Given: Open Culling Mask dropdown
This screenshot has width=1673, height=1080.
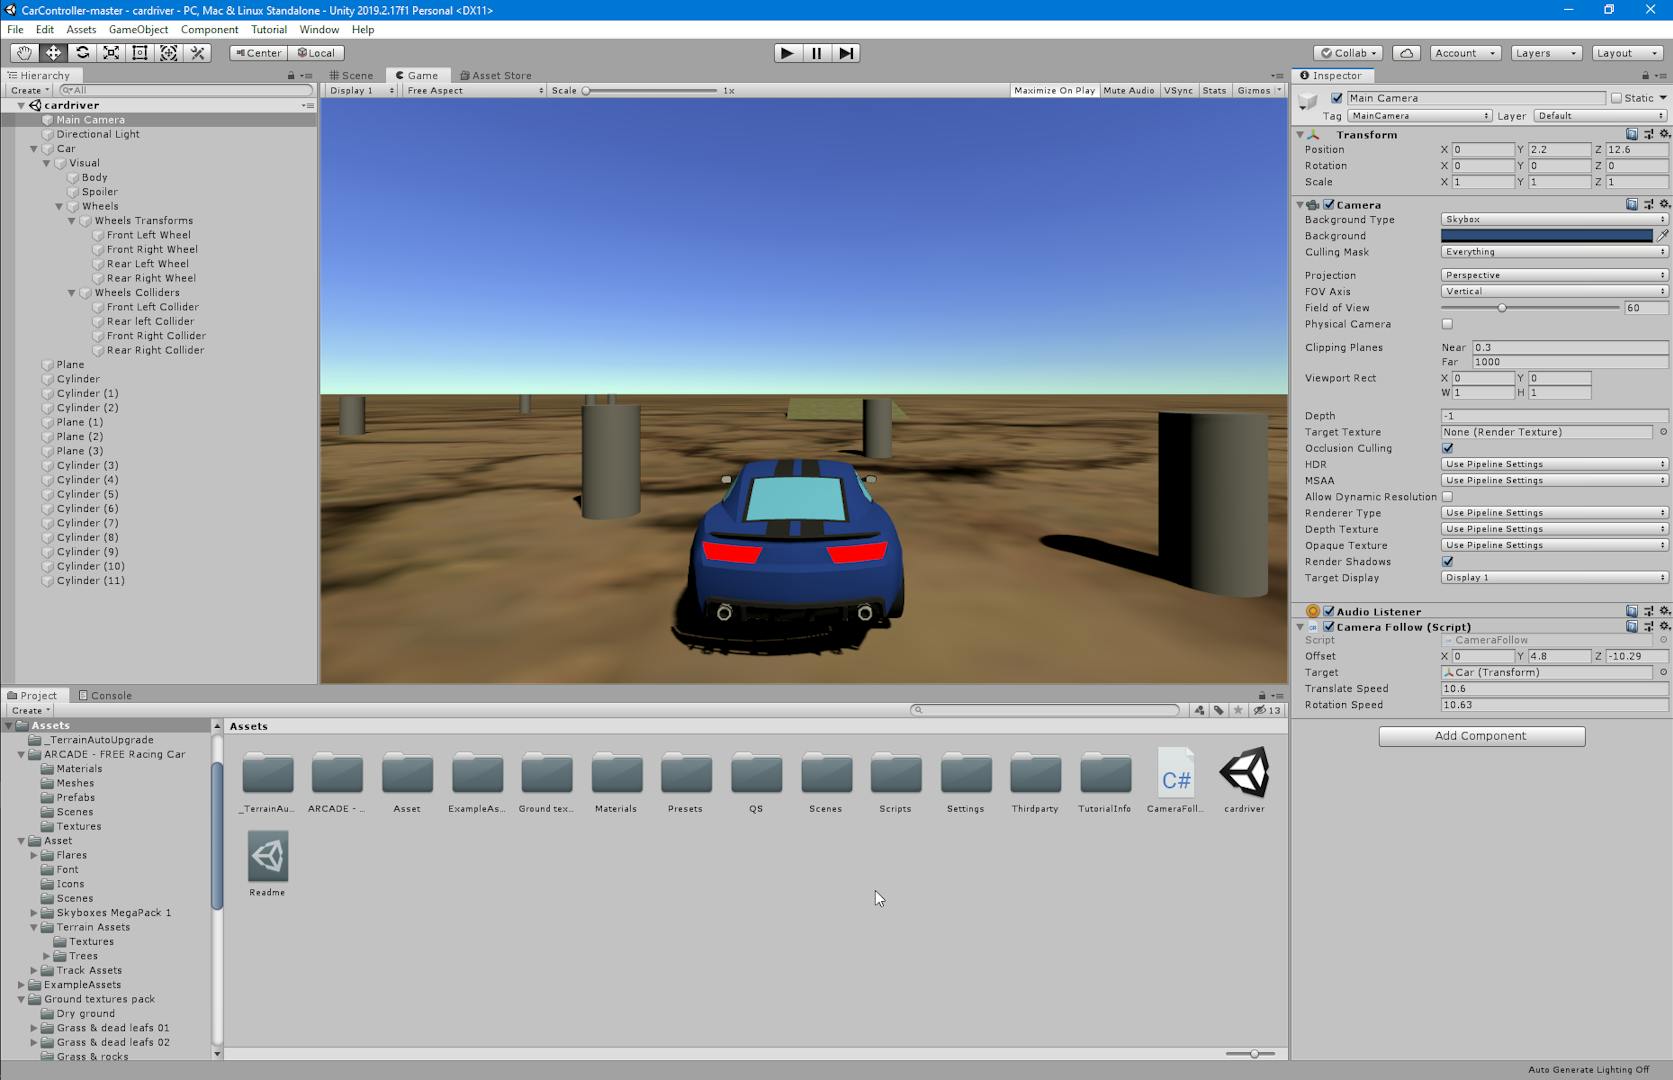Looking at the screenshot, I should 1554,252.
